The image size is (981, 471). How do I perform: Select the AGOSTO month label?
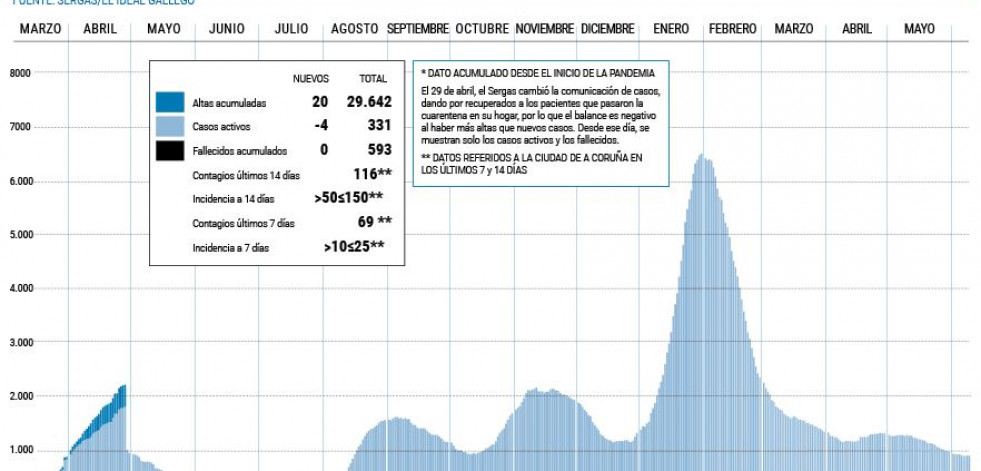pos(355,29)
